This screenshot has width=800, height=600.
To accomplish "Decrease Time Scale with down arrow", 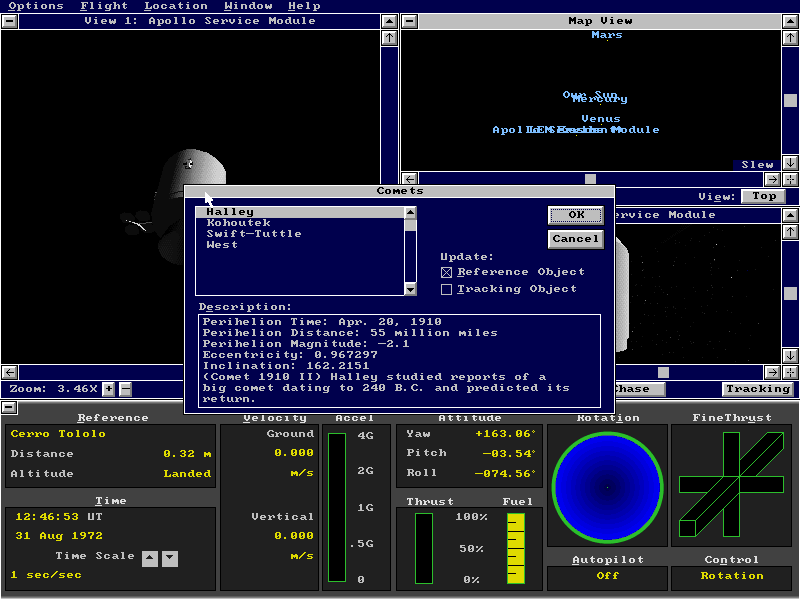I will pyautogui.click(x=170, y=558).
